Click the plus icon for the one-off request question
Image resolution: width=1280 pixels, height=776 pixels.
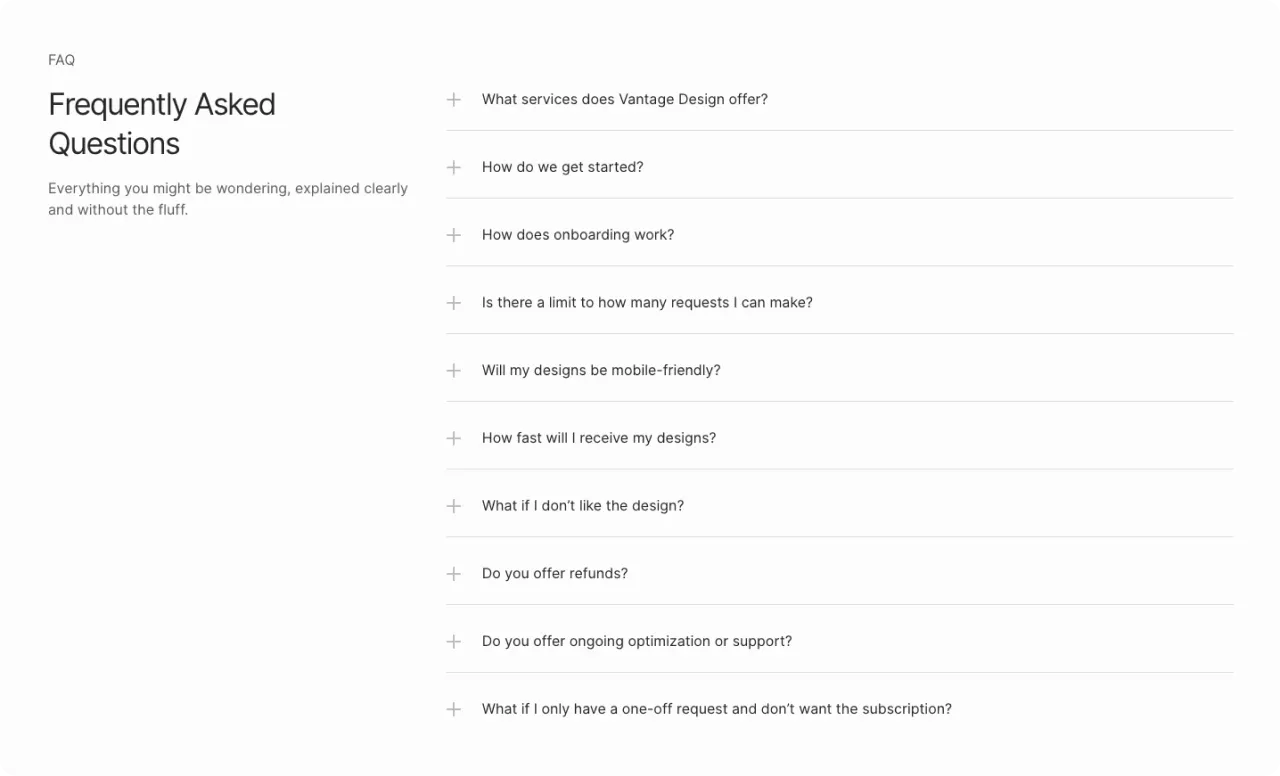[x=454, y=709]
